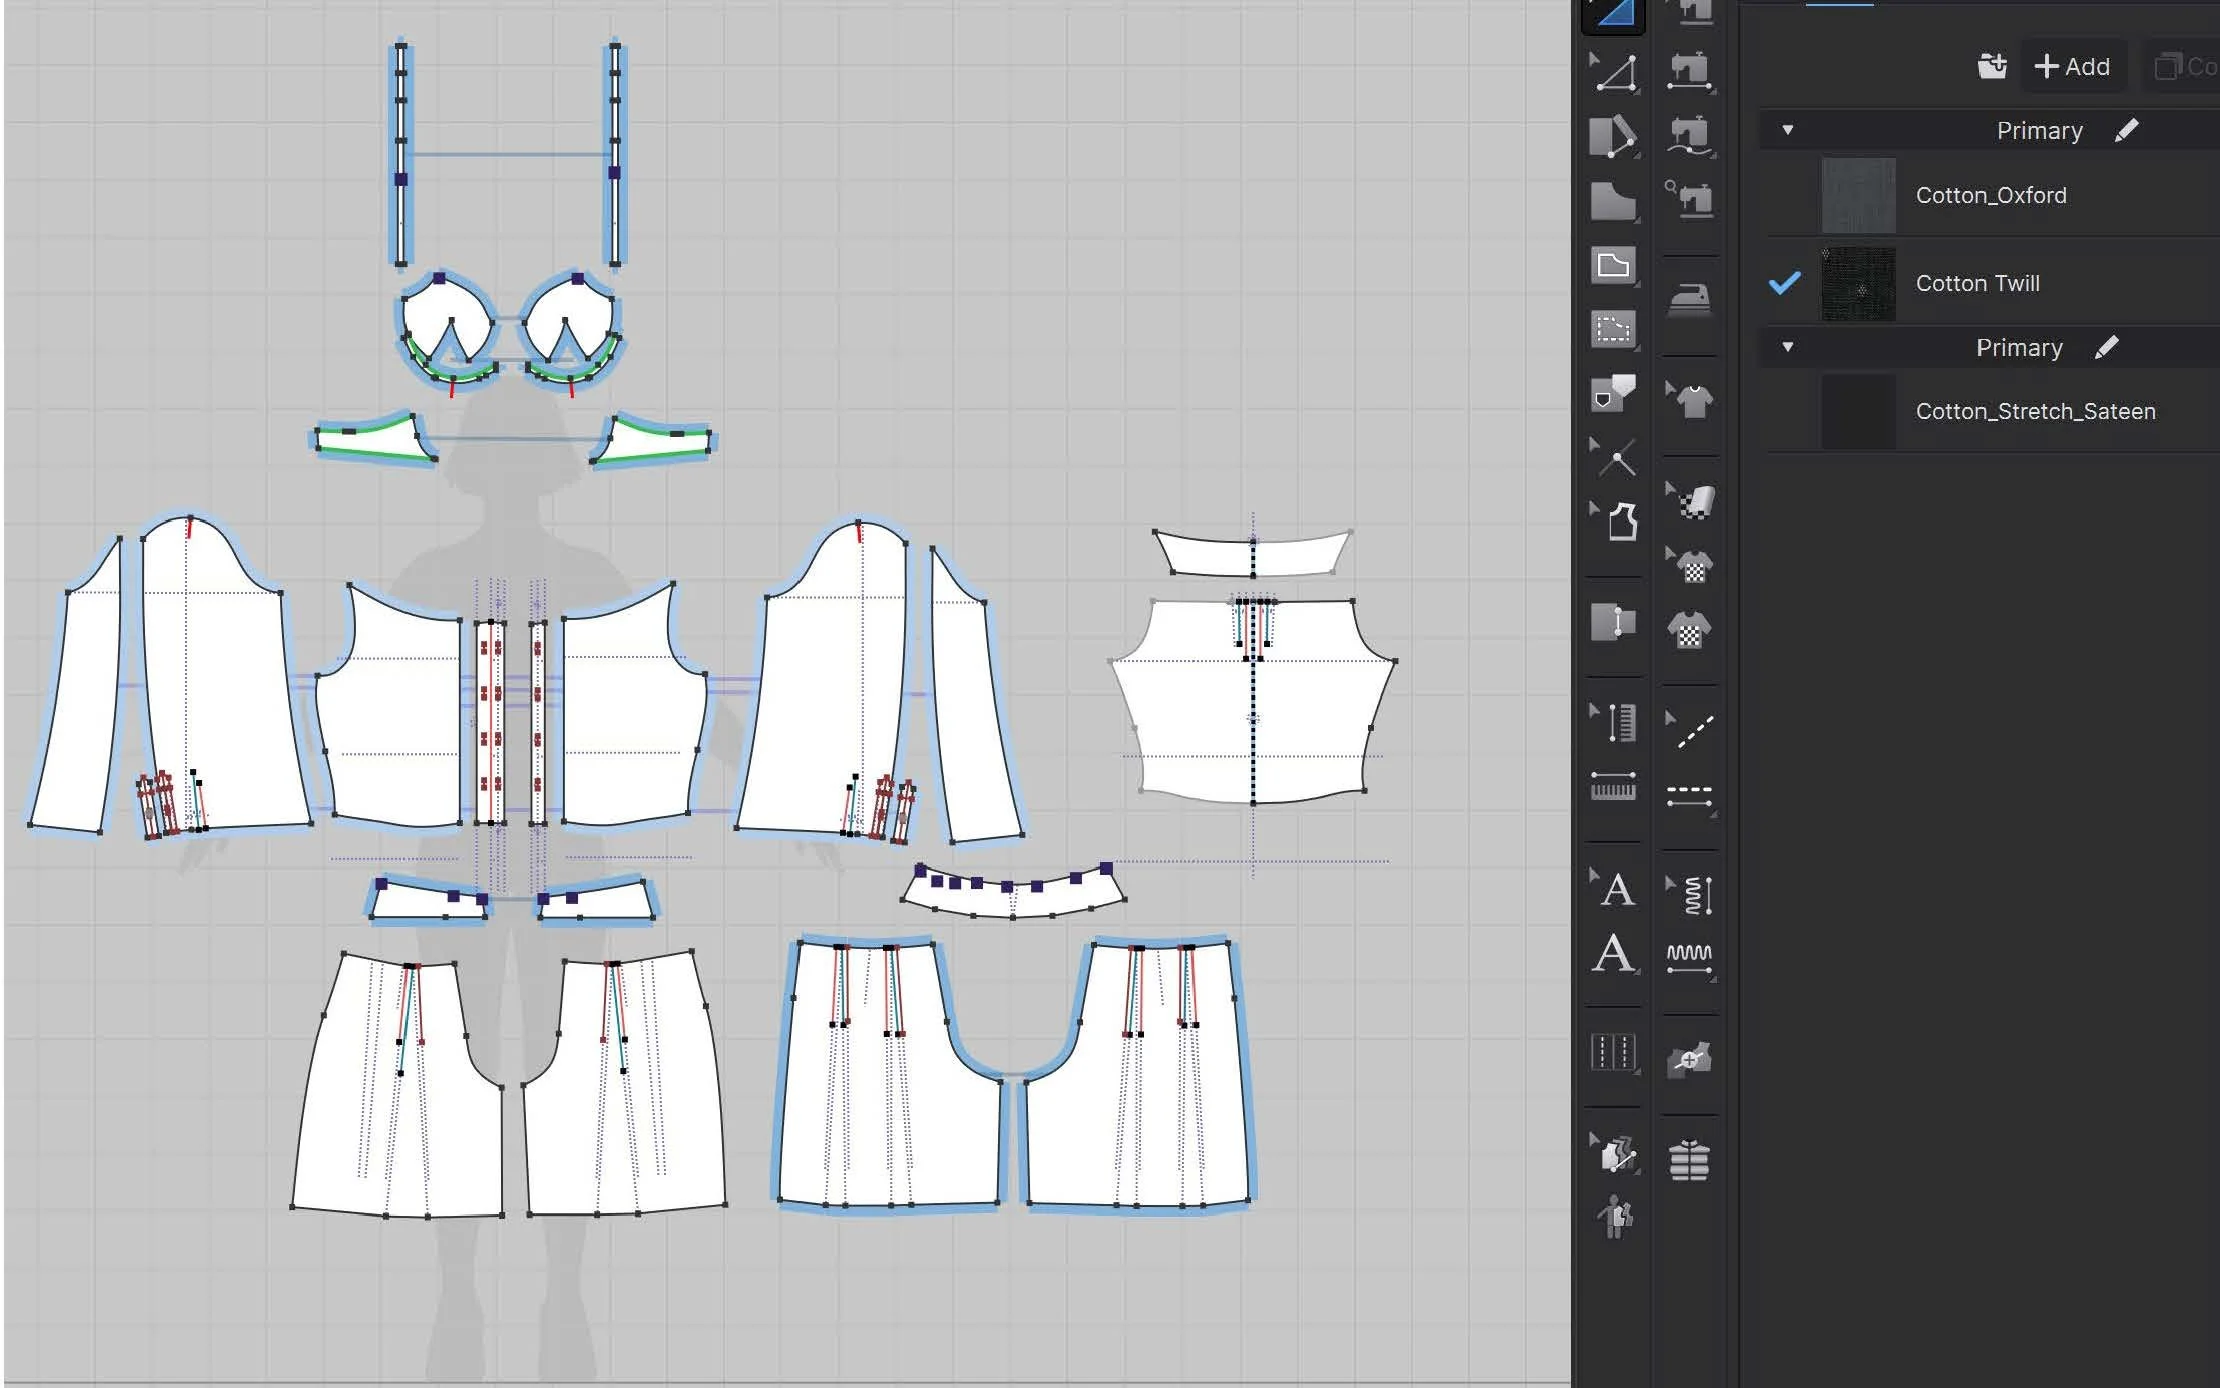Click the Steam iron tool
2220x1388 pixels.
pyautogui.click(x=1690, y=298)
